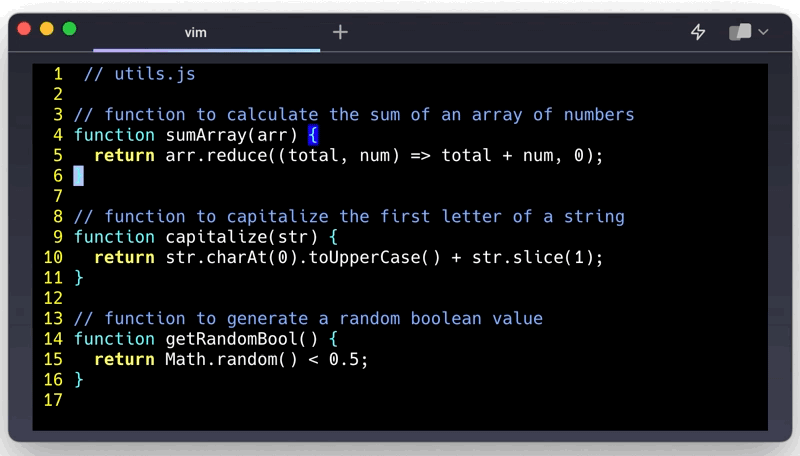Open a new tab with plus icon
The image size is (800, 456).
[x=340, y=32]
